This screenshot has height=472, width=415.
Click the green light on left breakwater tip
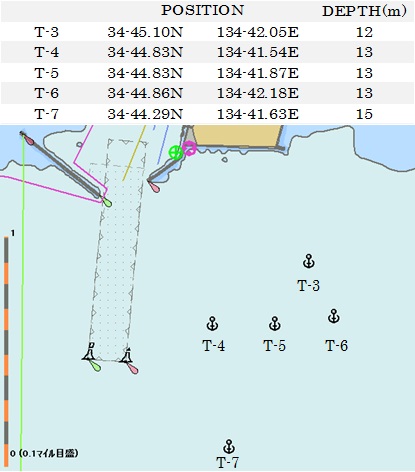pyautogui.click(x=107, y=202)
